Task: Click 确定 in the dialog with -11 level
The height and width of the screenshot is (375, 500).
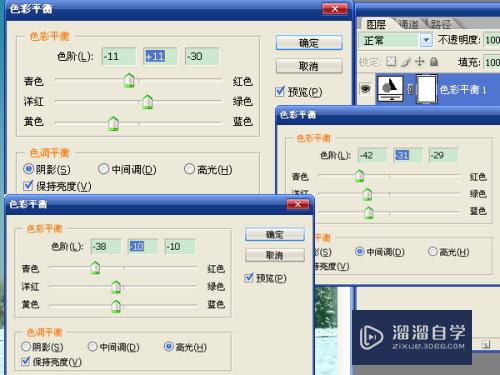Action: click(x=309, y=43)
